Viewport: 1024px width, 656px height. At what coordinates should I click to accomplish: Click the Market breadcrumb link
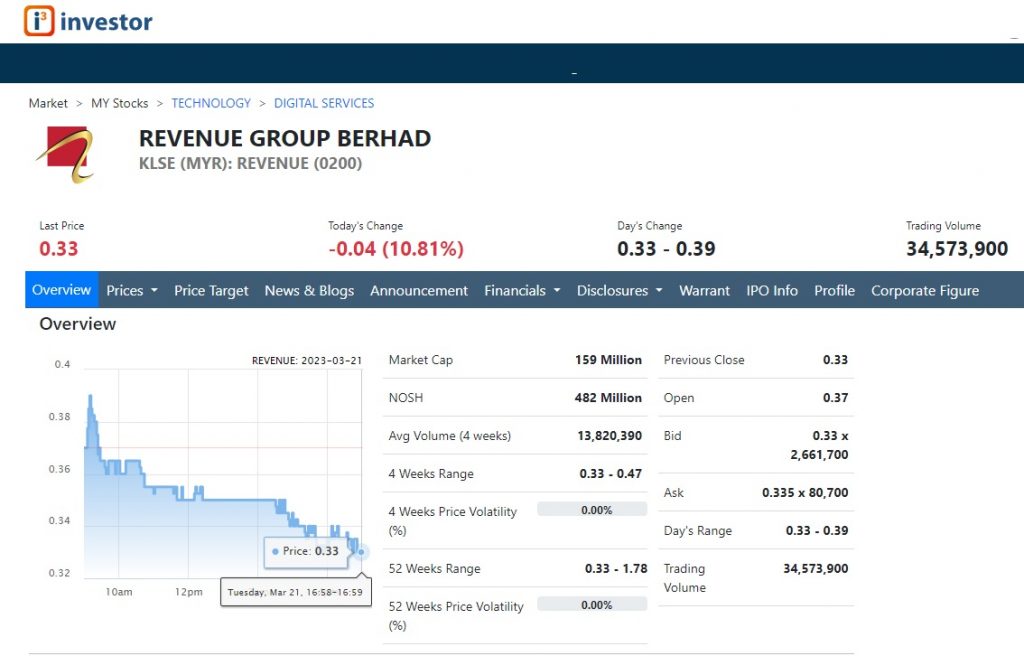(x=48, y=103)
